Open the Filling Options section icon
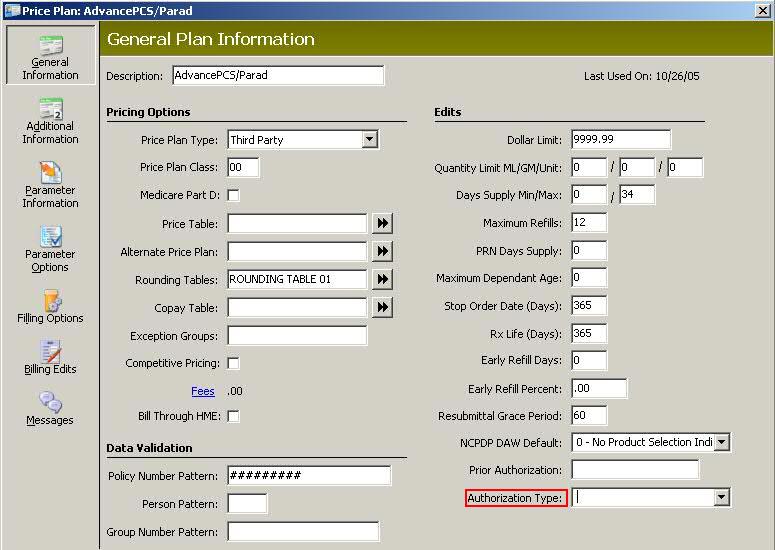 [x=51, y=301]
